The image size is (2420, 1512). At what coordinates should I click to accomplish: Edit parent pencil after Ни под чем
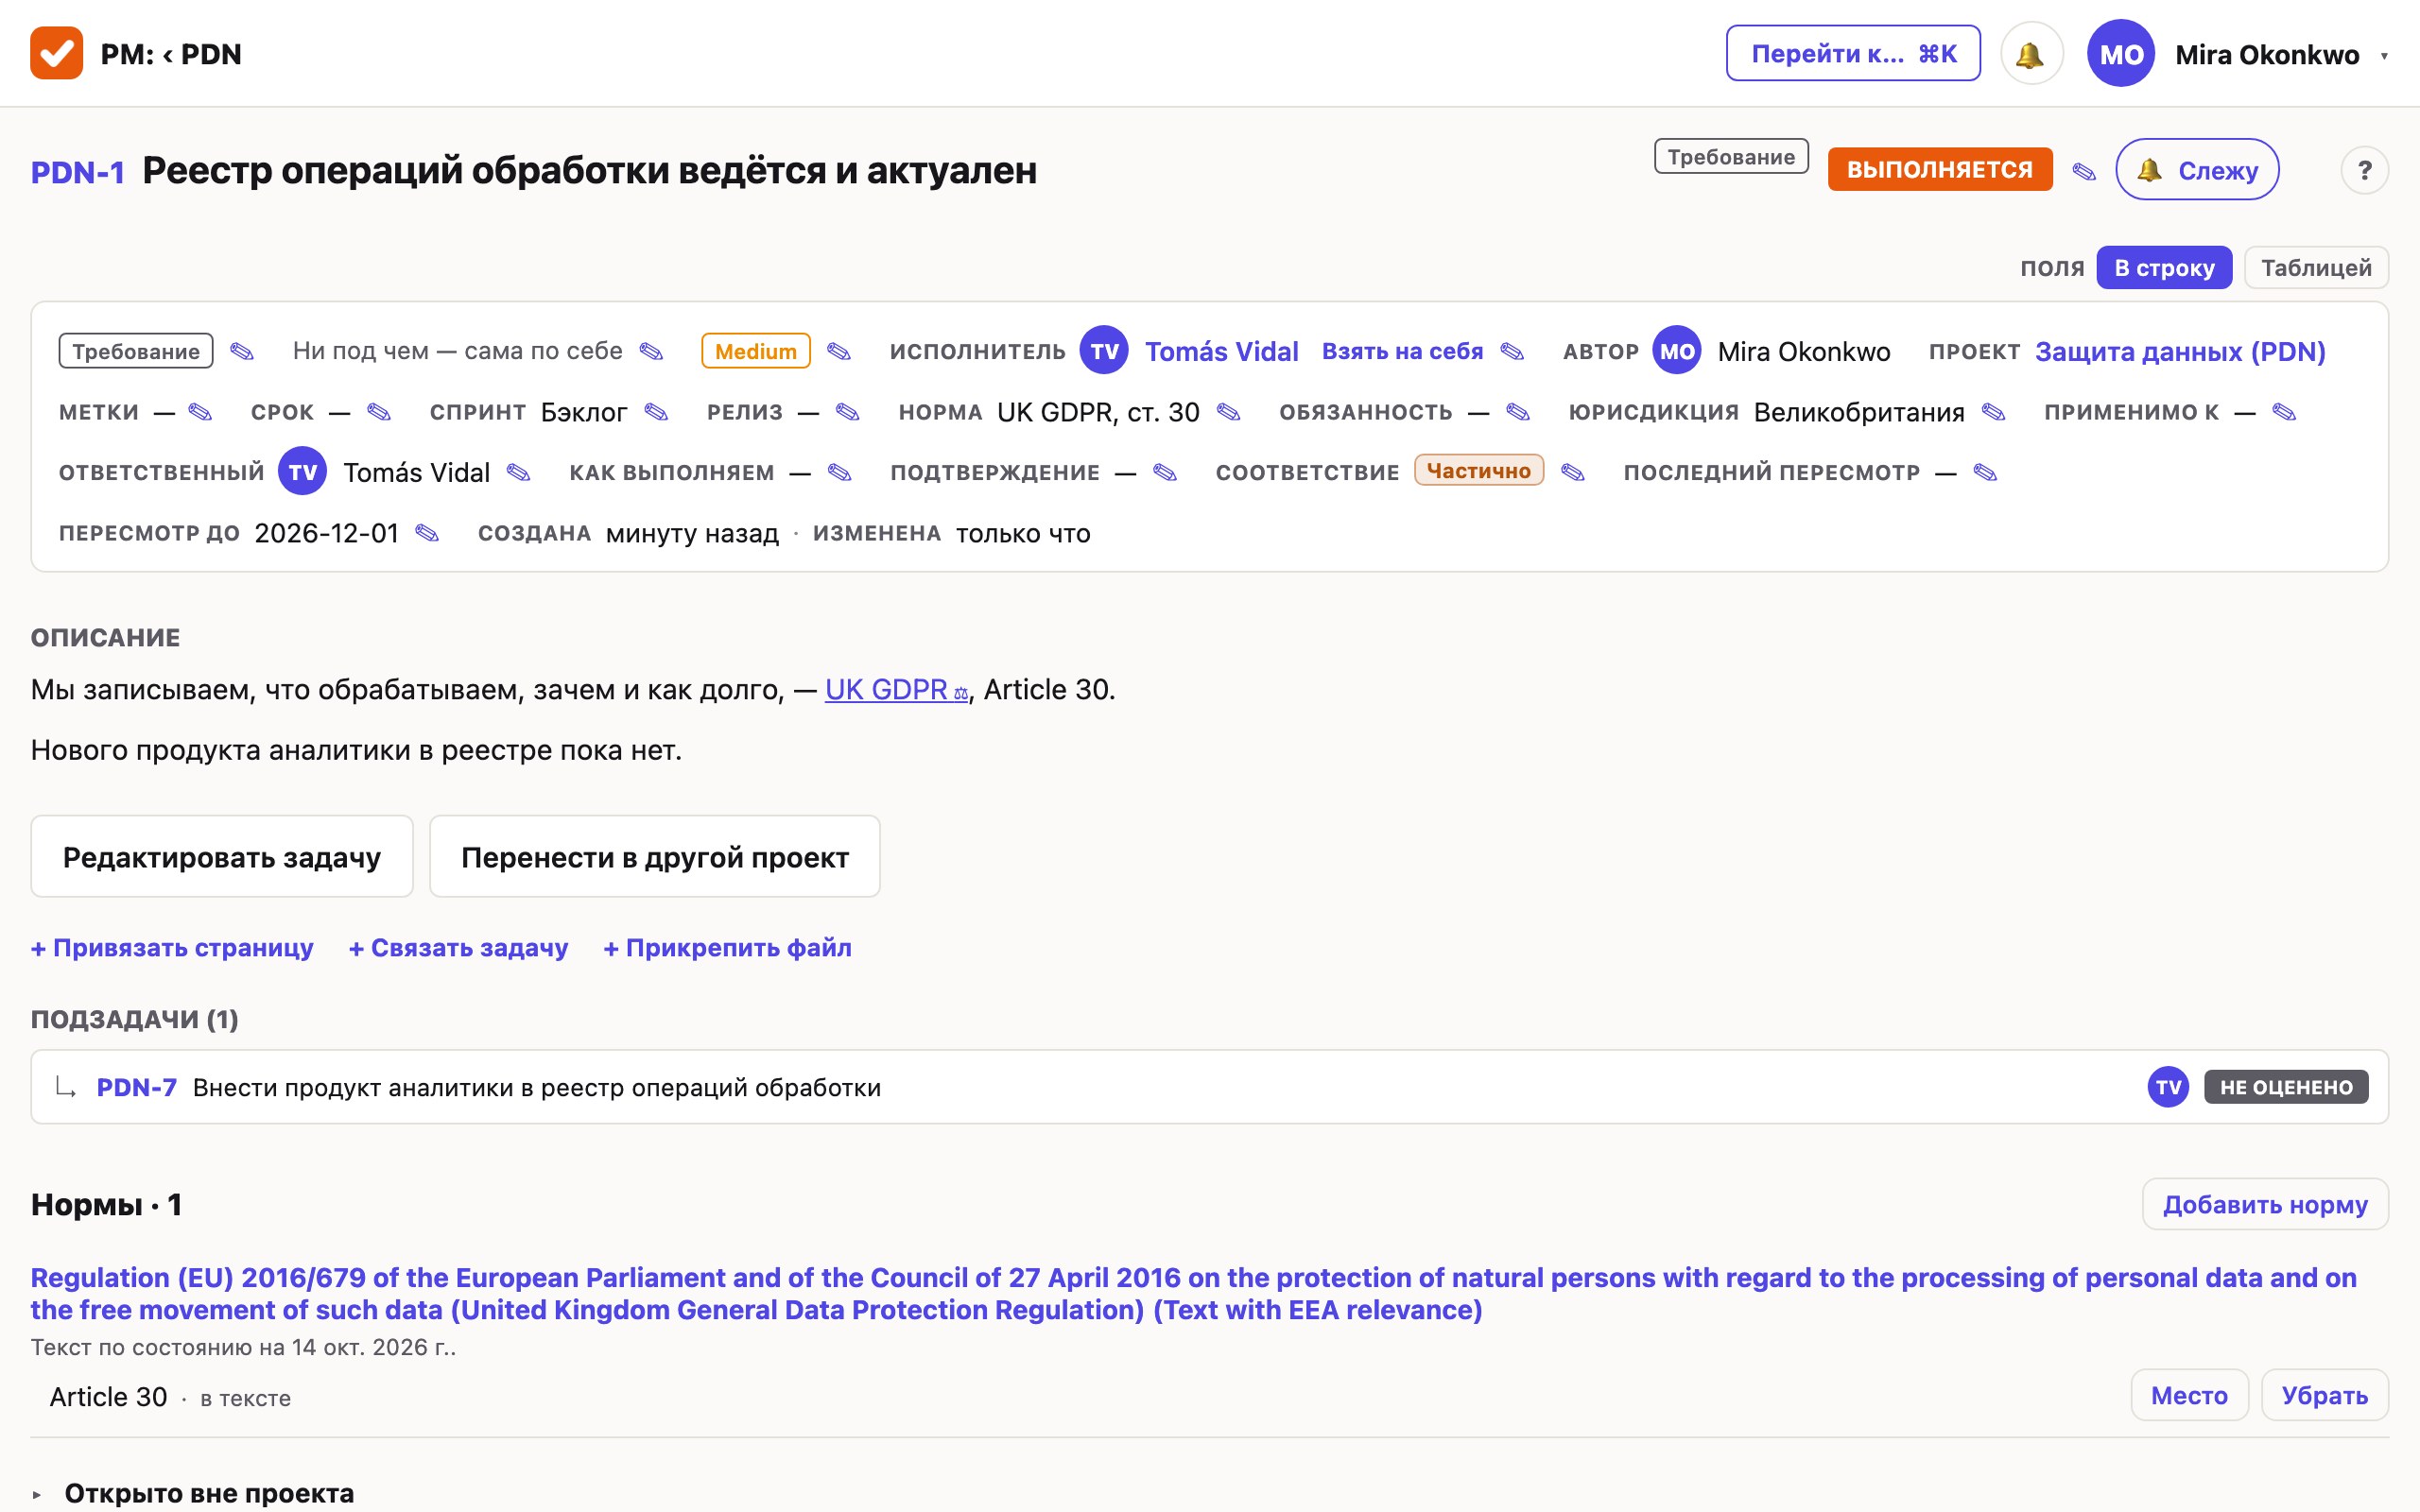pos(651,351)
